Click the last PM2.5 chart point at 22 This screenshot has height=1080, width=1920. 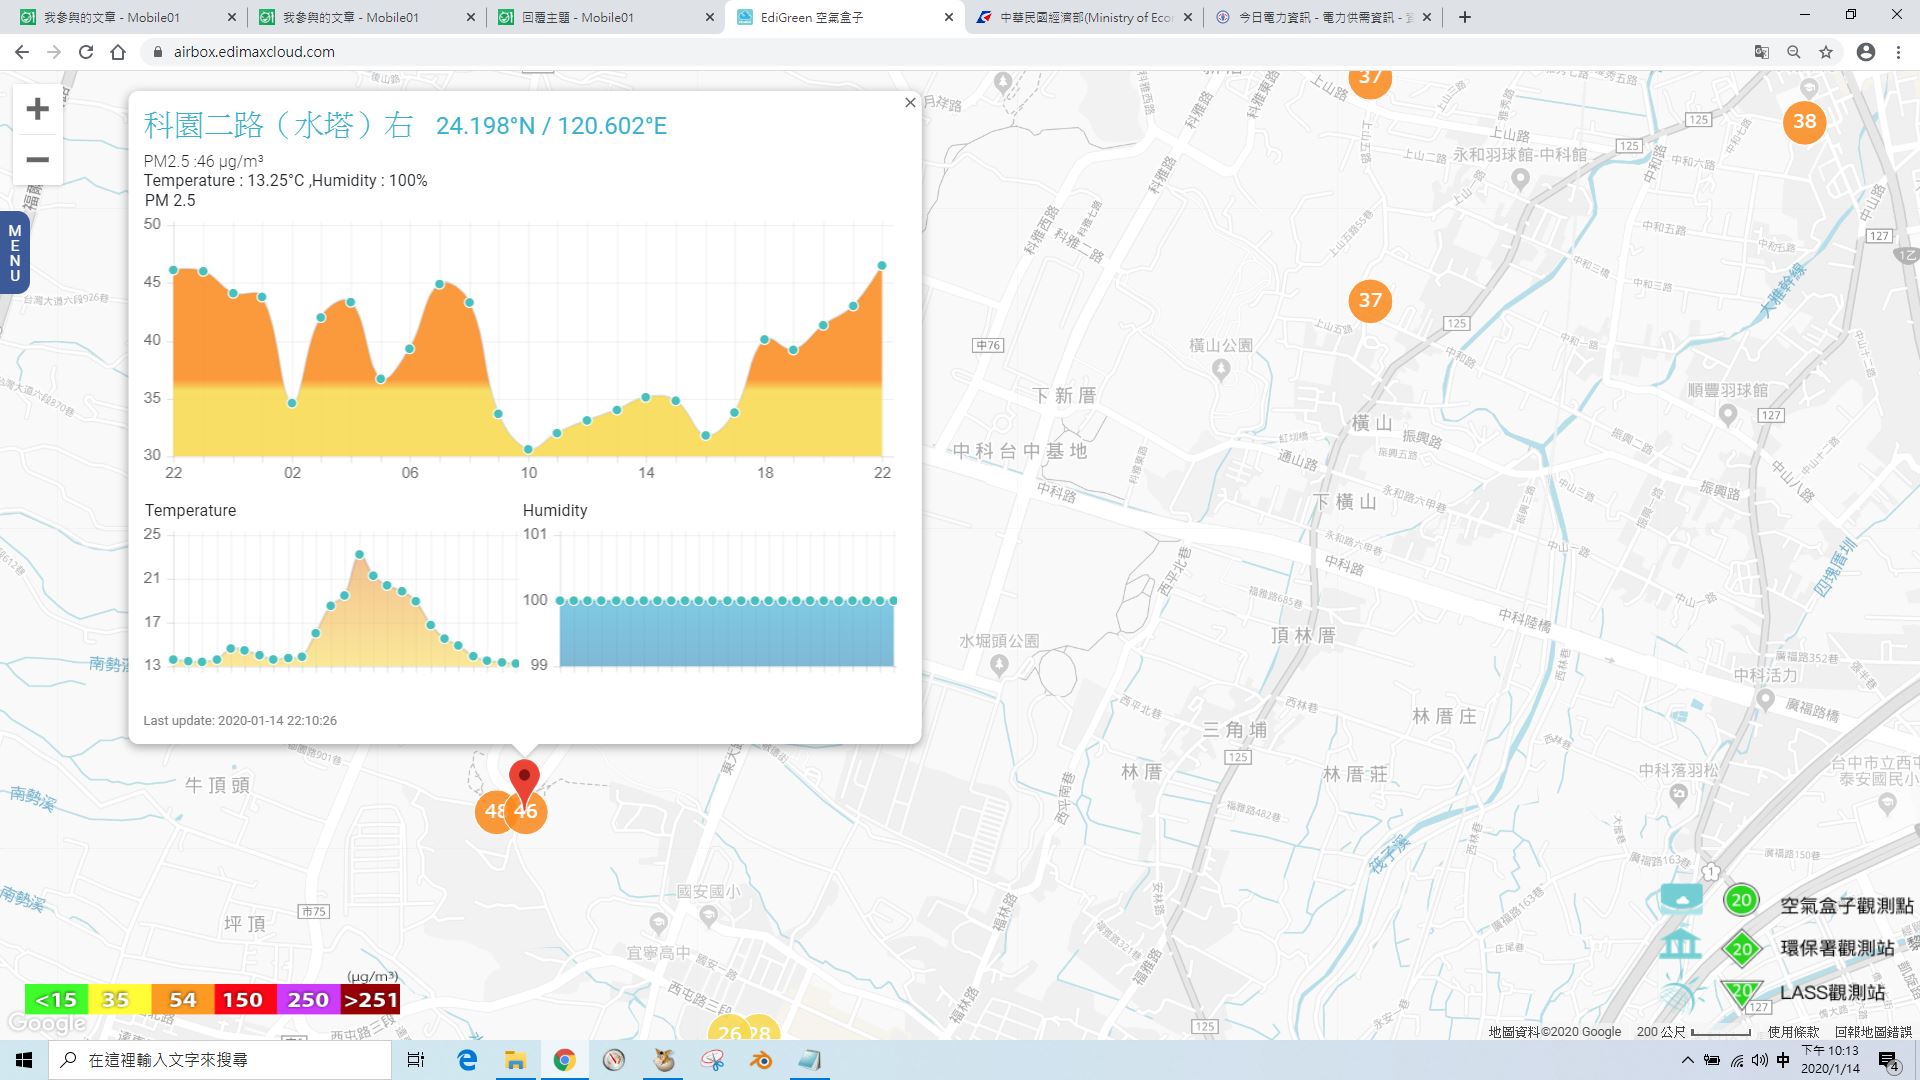pyautogui.click(x=882, y=266)
